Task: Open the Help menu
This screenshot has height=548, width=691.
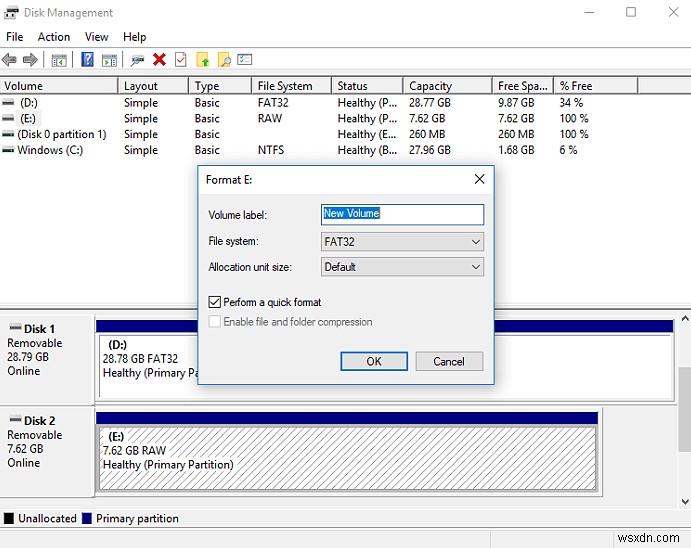Action: [x=134, y=37]
